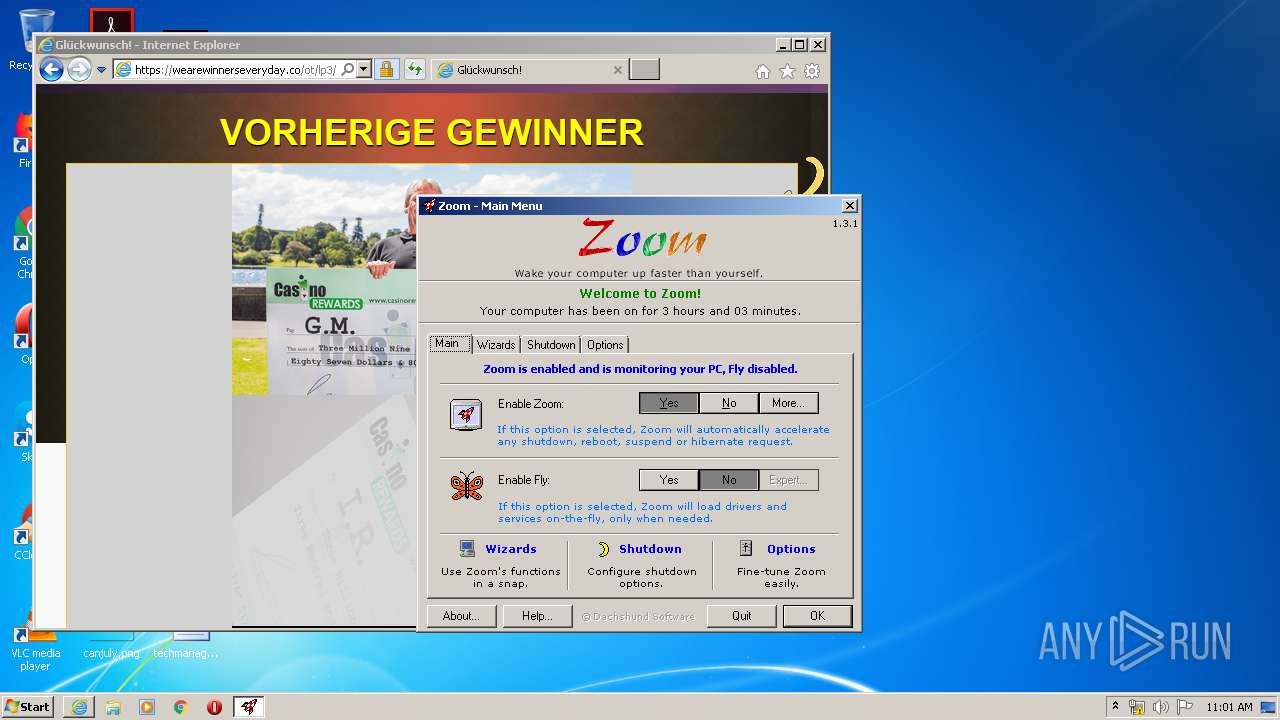Set Enable Zoom to No
1280x720 pixels.
coord(729,403)
